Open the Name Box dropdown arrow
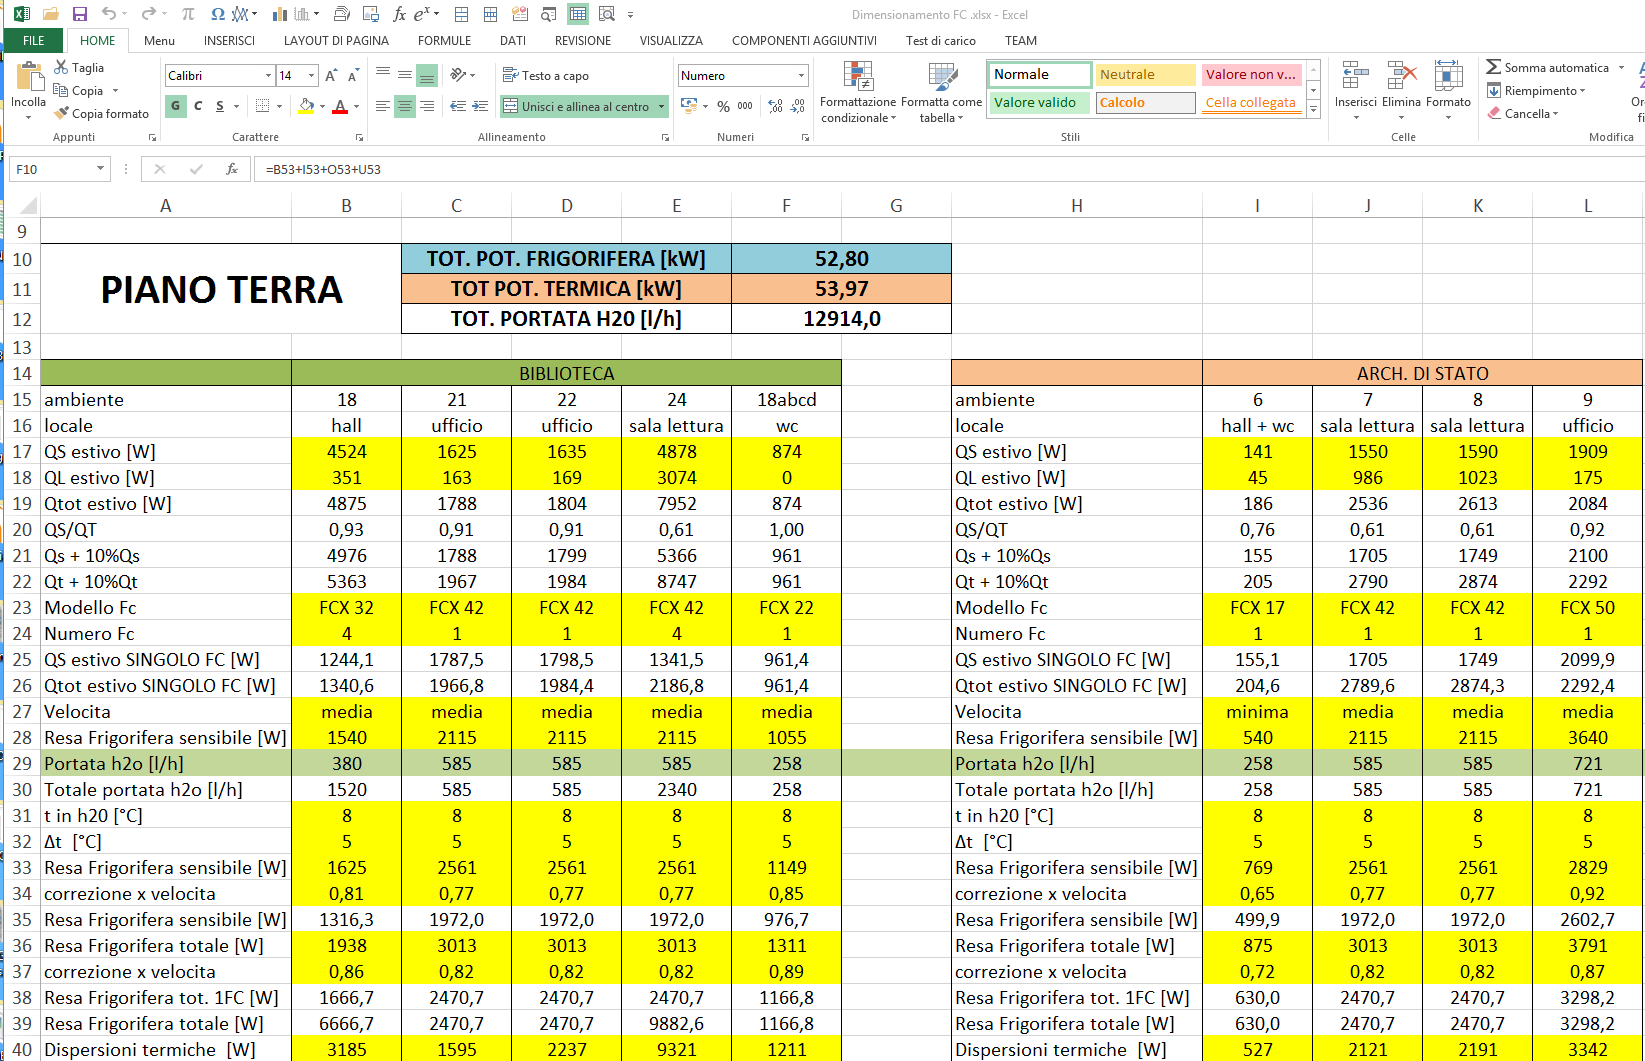The image size is (1645, 1061). click(100, 169)
